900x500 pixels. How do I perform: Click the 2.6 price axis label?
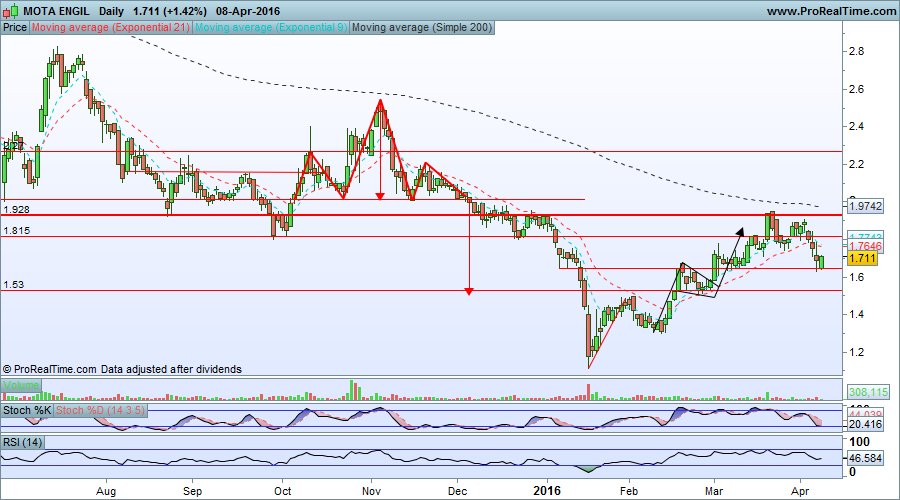(856, 89)
